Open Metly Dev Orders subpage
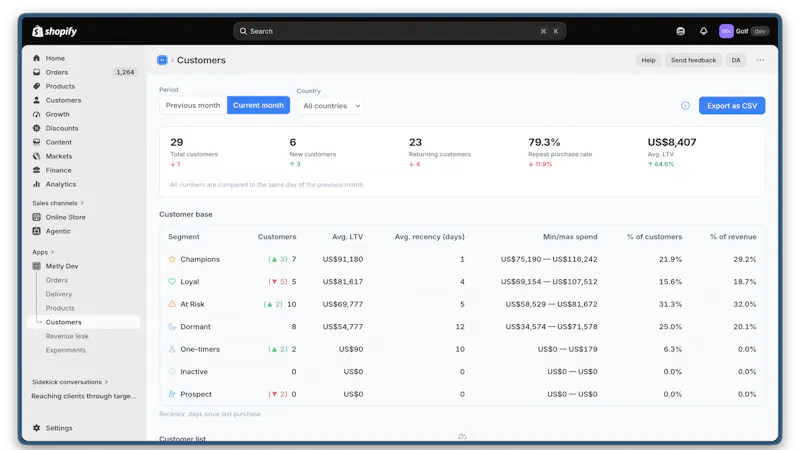Viewport: 800px width, 450px height. 57,280
